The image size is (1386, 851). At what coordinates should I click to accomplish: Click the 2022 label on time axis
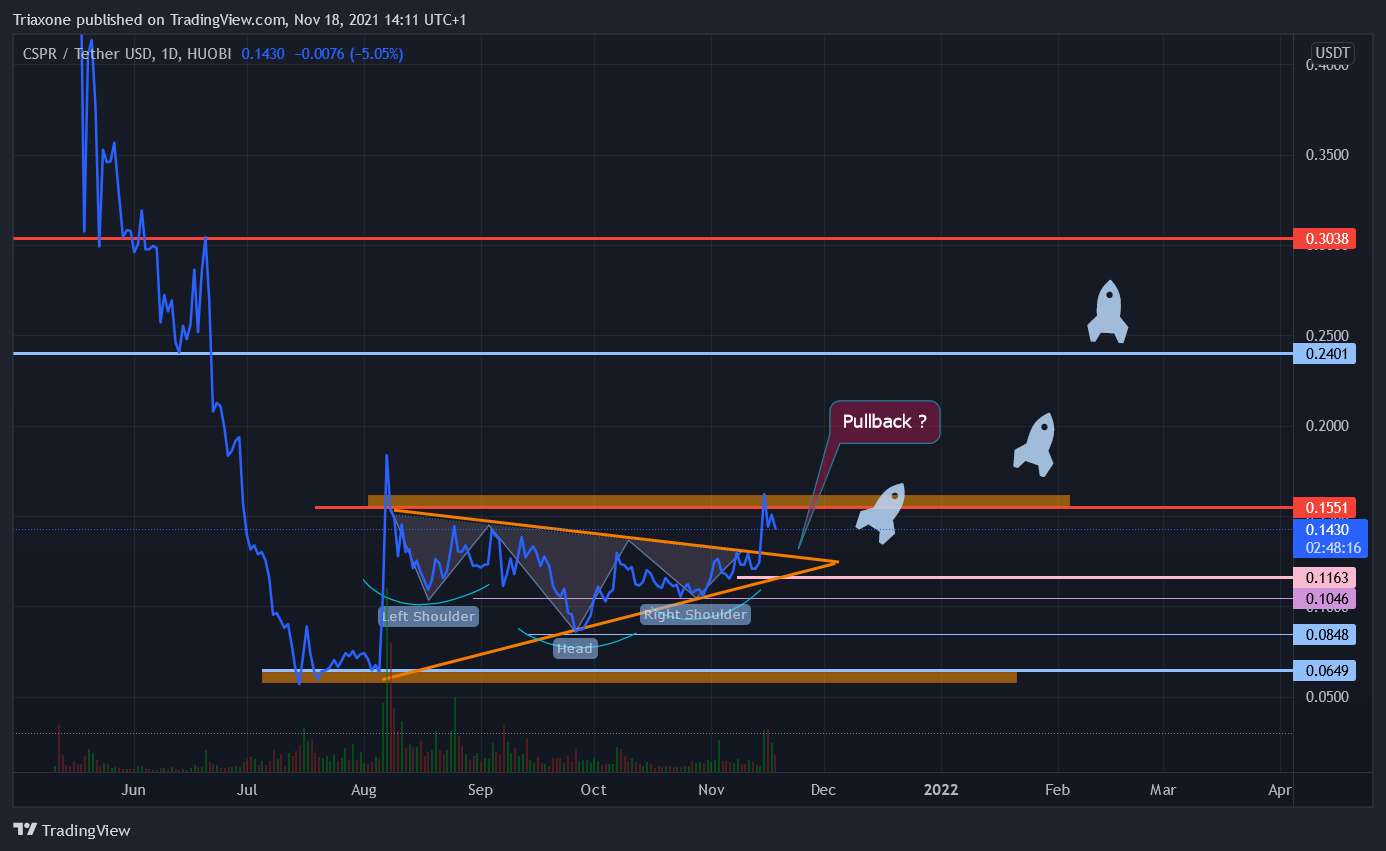(x=941, y=790)
